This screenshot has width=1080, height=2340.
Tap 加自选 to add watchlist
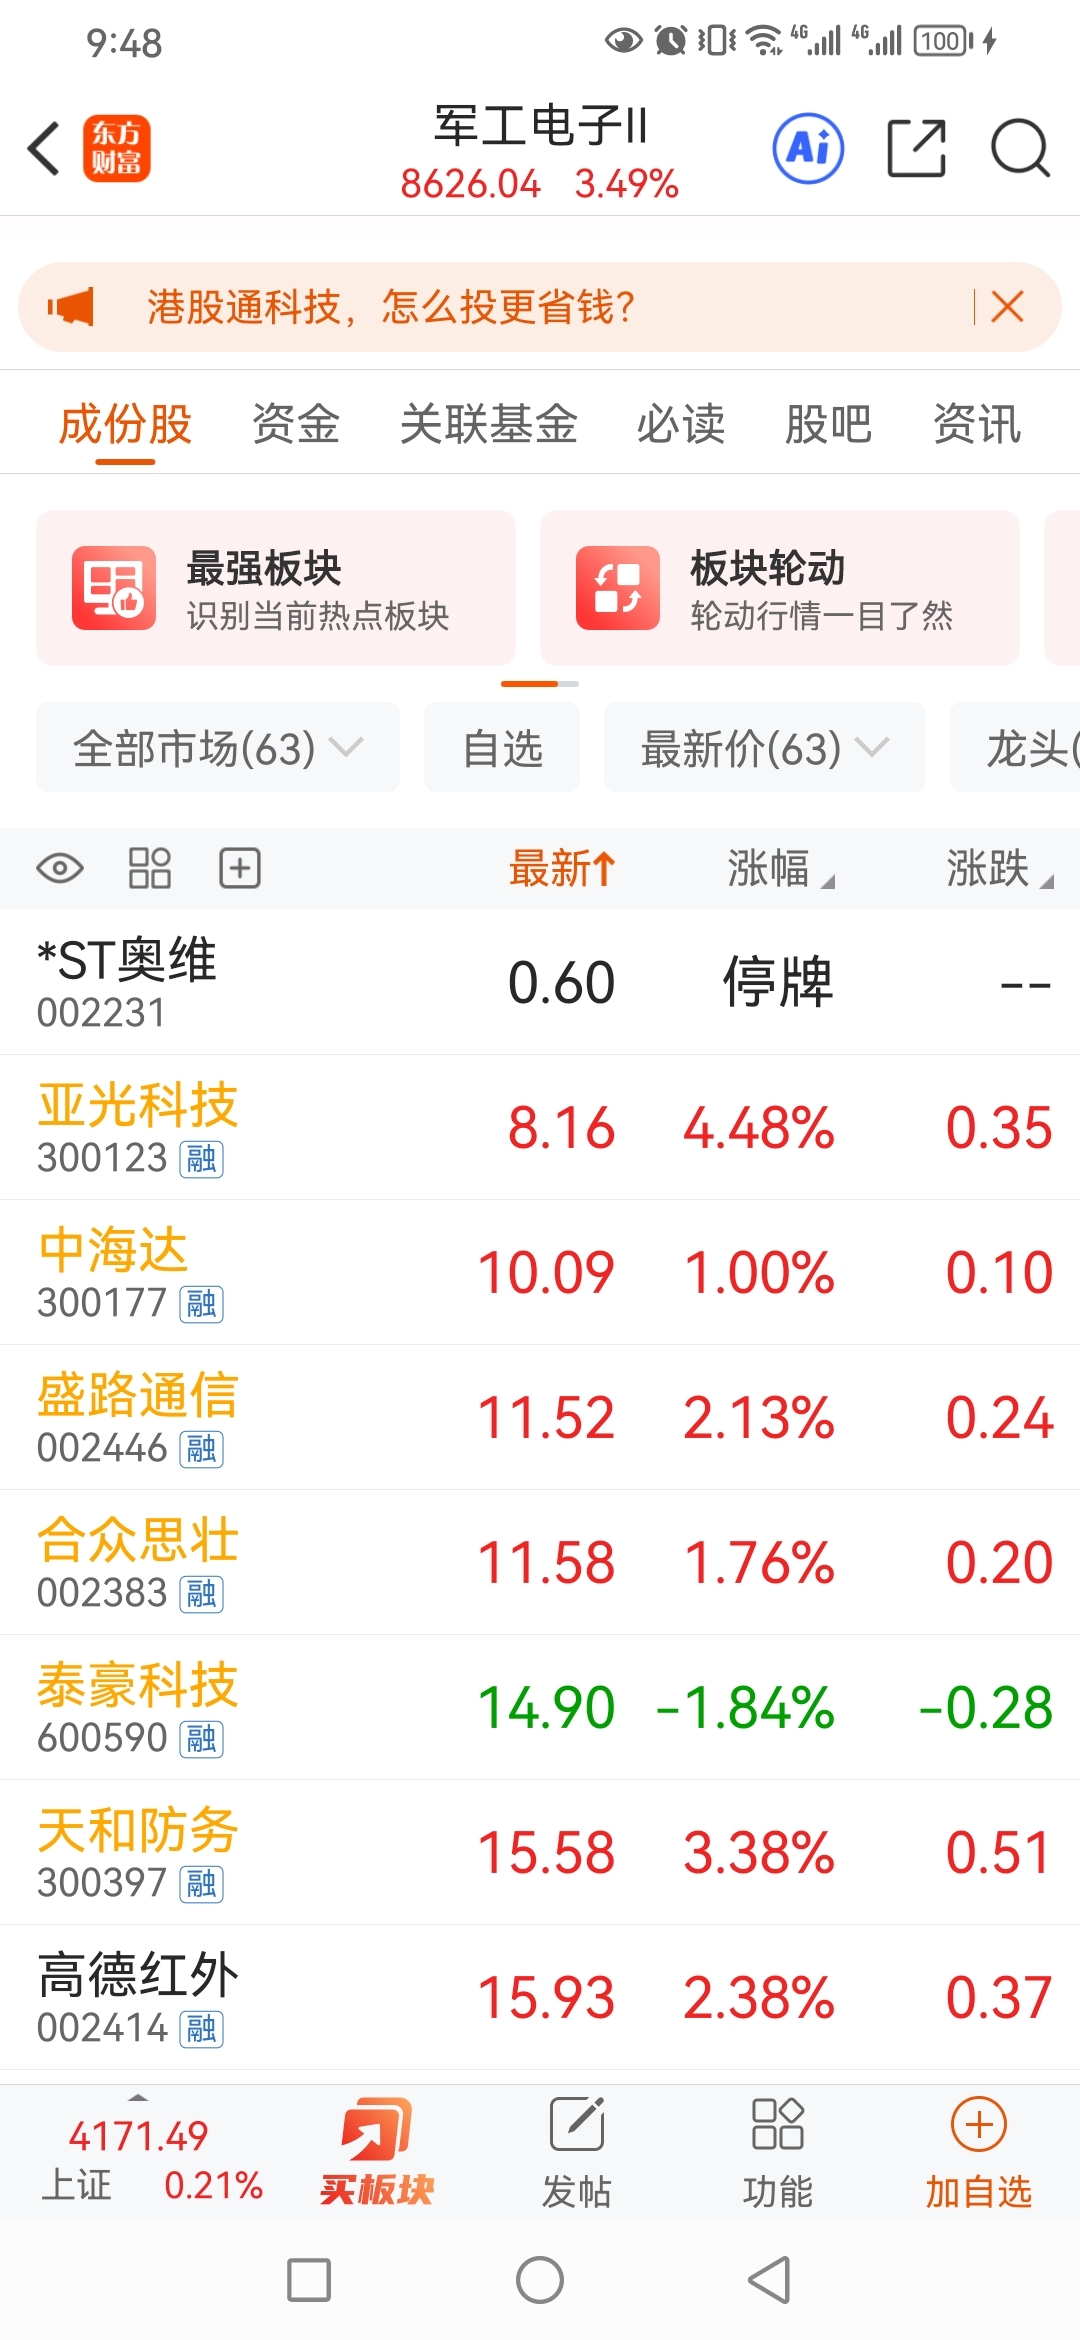979,2152
